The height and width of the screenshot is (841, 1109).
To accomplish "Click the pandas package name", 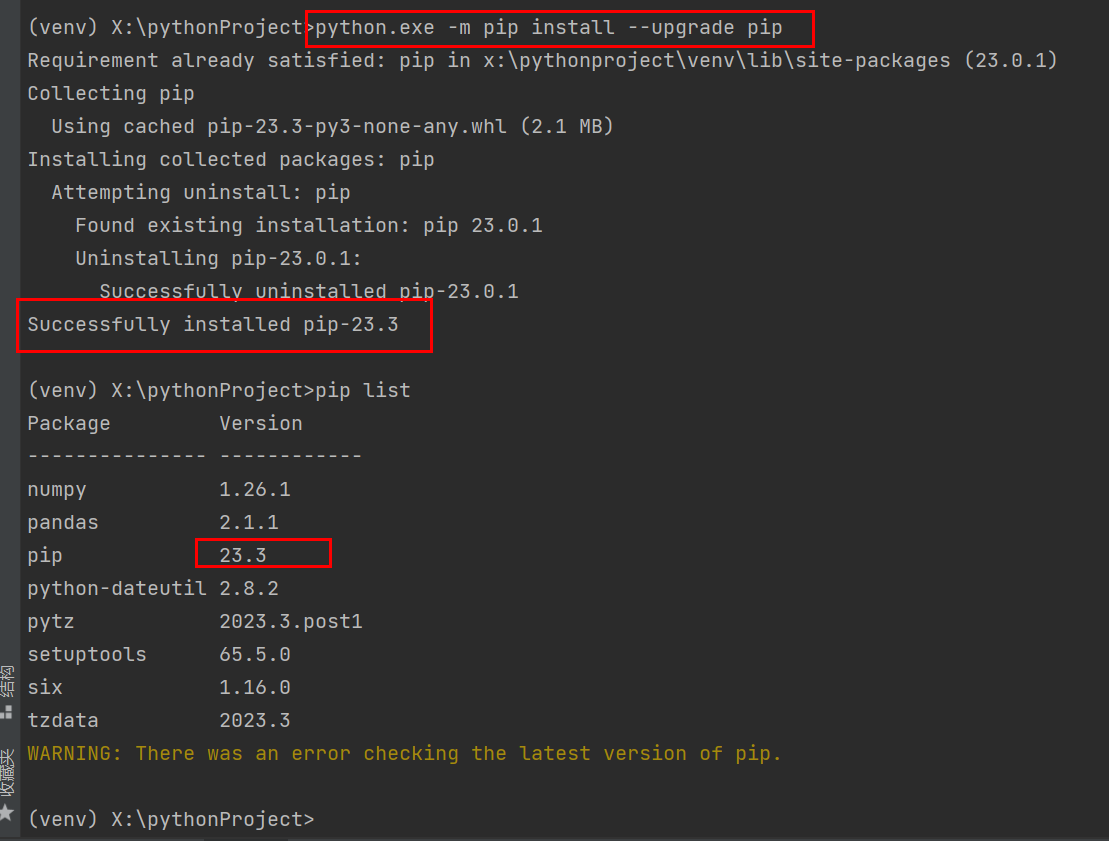I will (x=63, y=523).
